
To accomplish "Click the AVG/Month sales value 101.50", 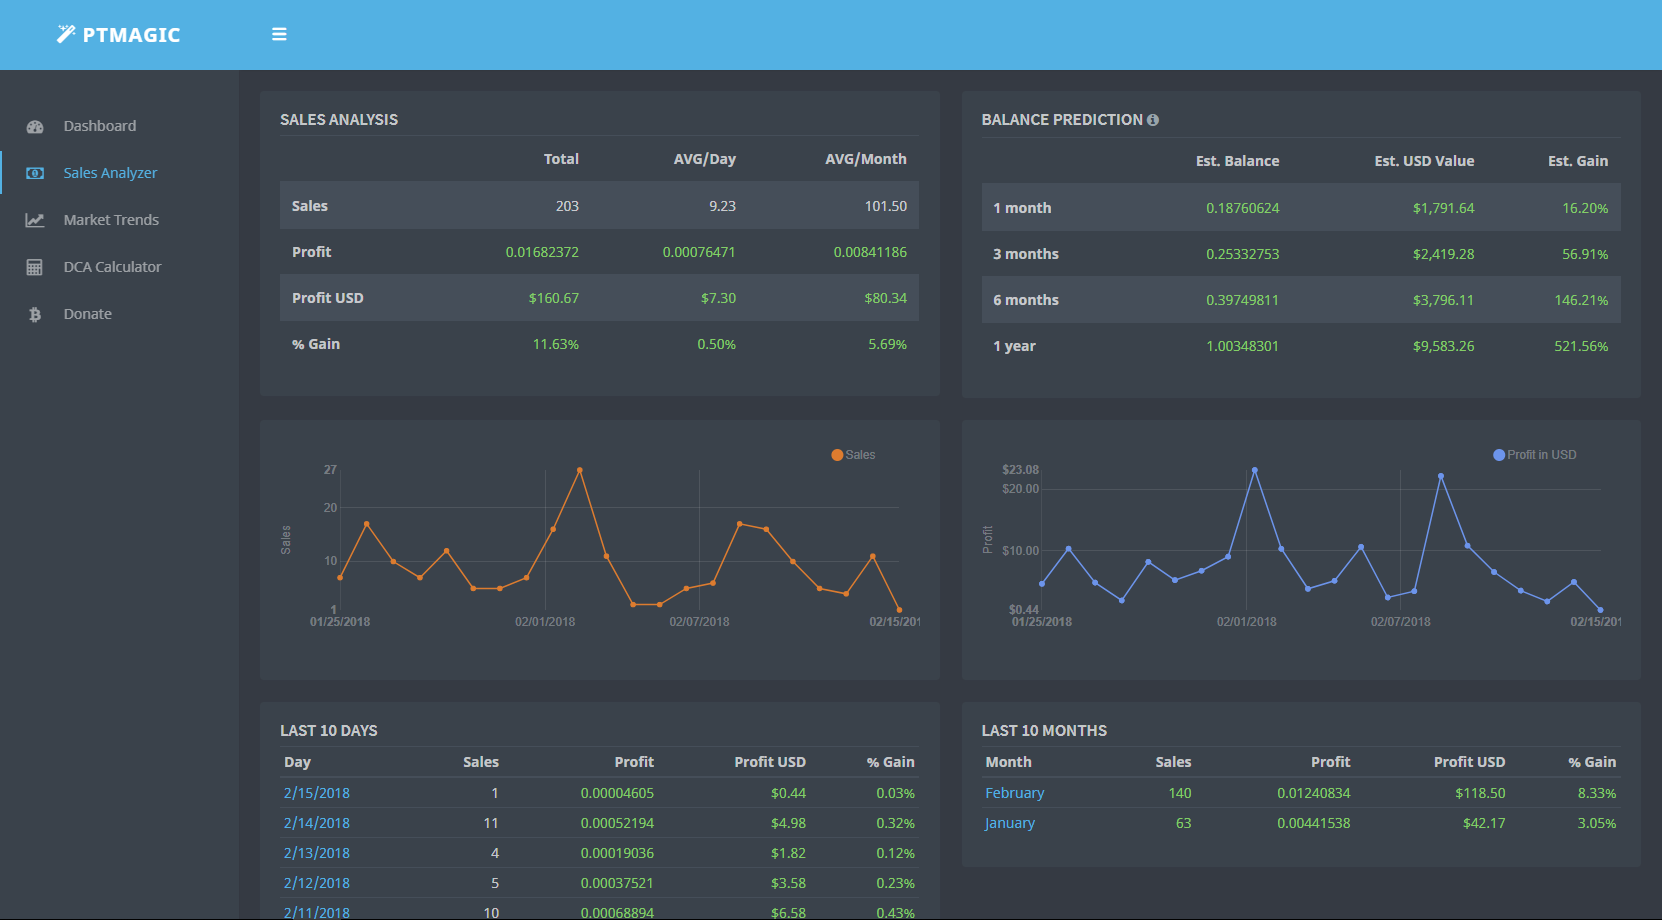I will 886,206.
